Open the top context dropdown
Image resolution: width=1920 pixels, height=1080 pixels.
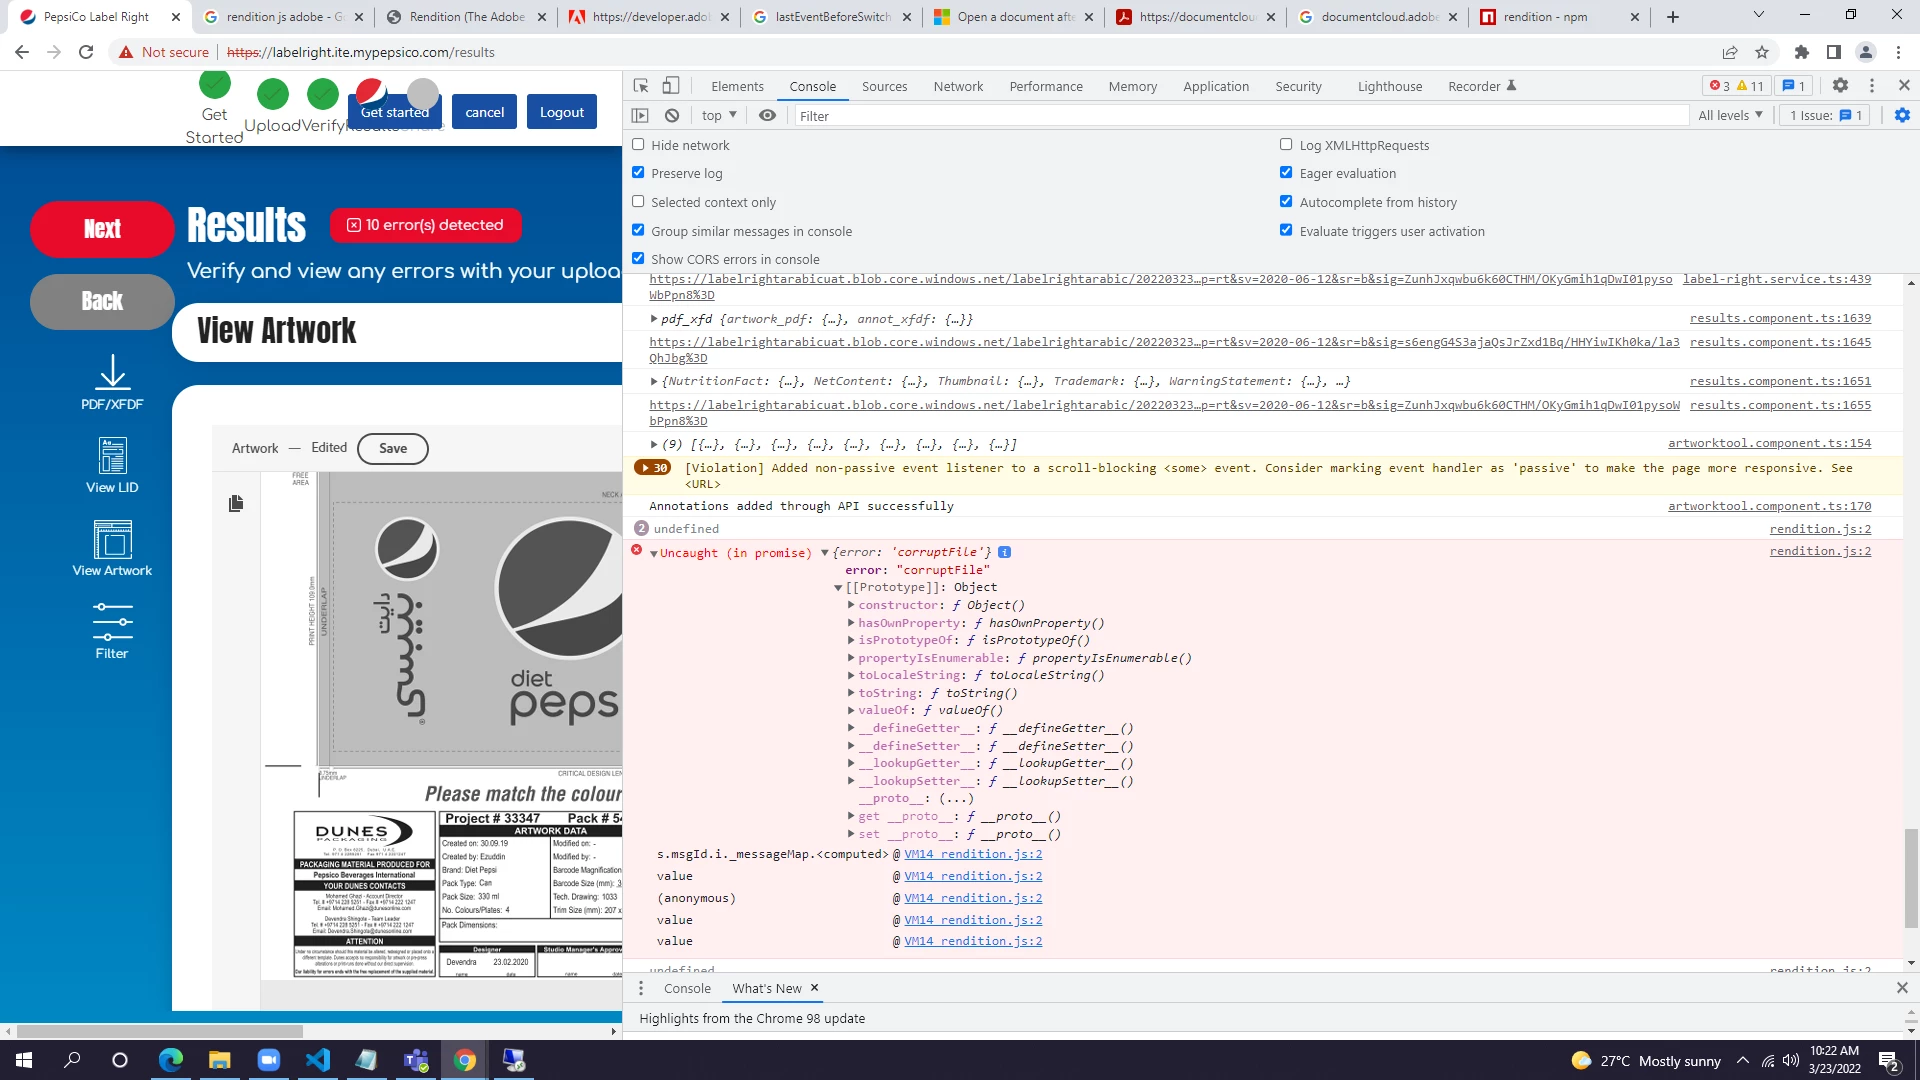pos(719,116)
